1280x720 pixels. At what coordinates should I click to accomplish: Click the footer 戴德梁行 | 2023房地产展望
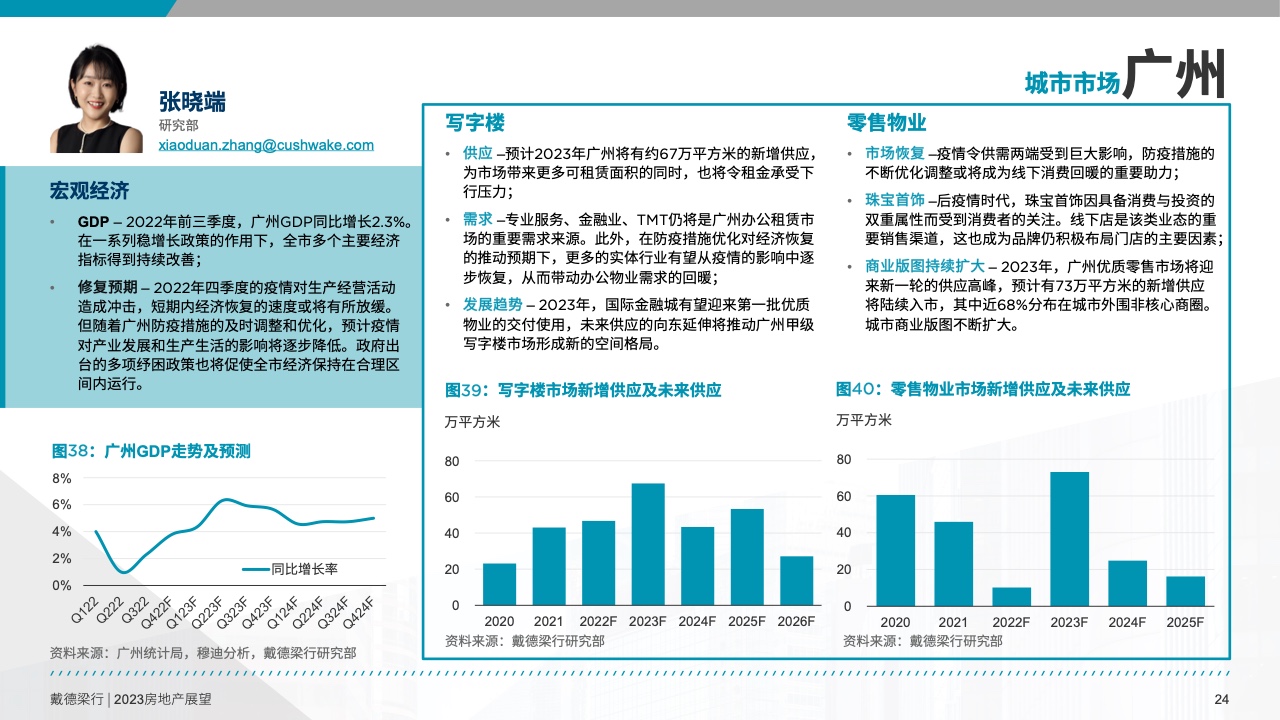click(x=131, y=699)
